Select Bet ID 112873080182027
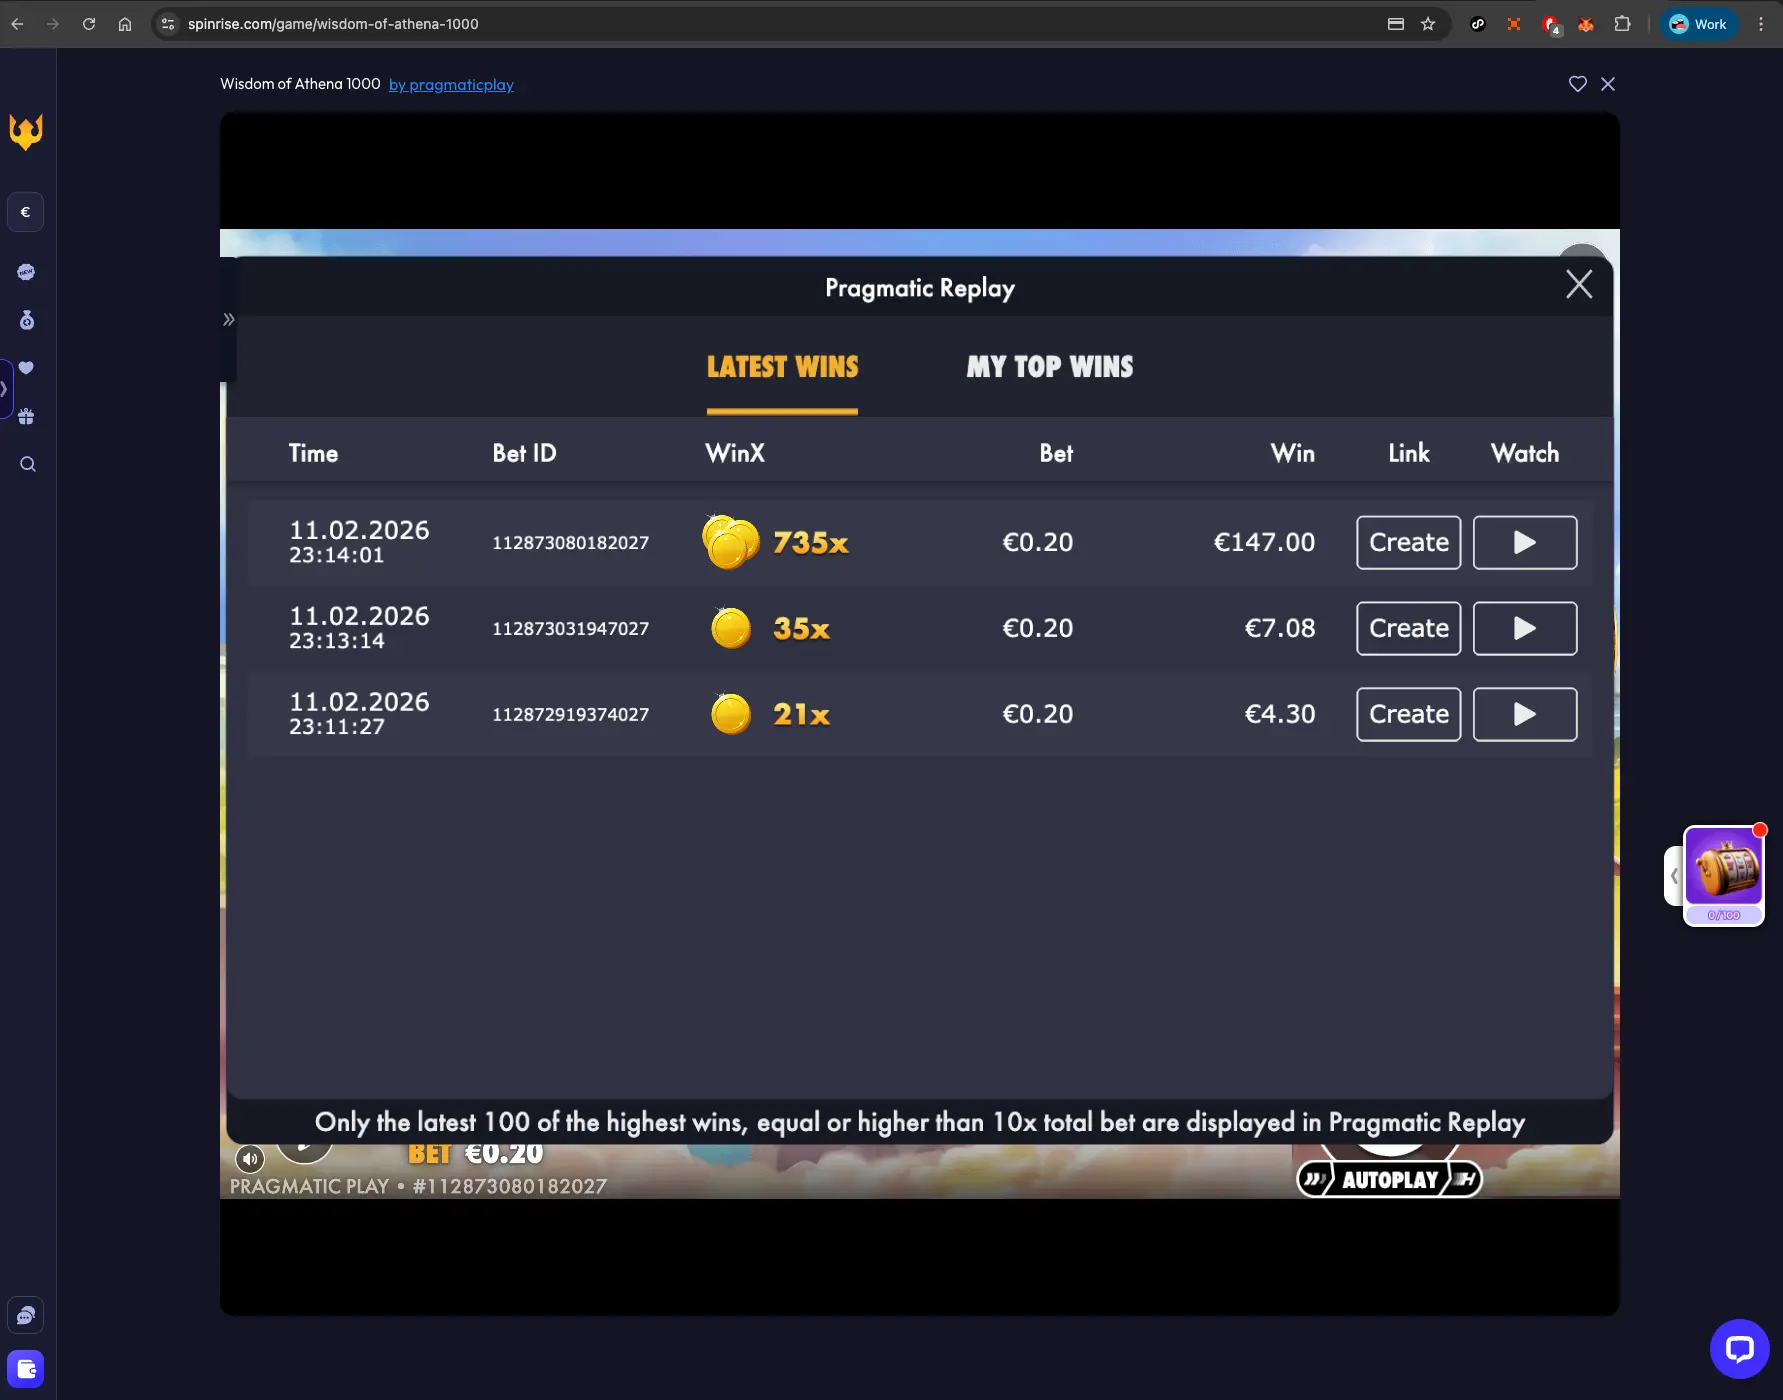The image size is (1783, 1400). pyautogui.click(x=570, y=543)
